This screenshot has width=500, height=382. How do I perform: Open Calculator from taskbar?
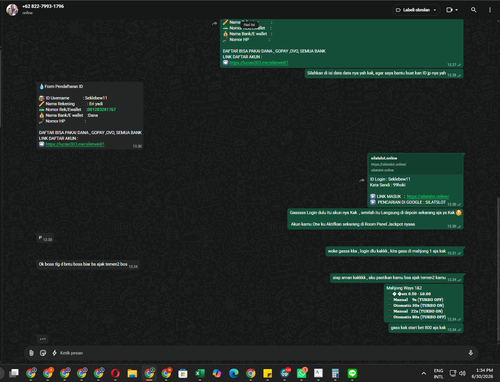tap(335, 373)
